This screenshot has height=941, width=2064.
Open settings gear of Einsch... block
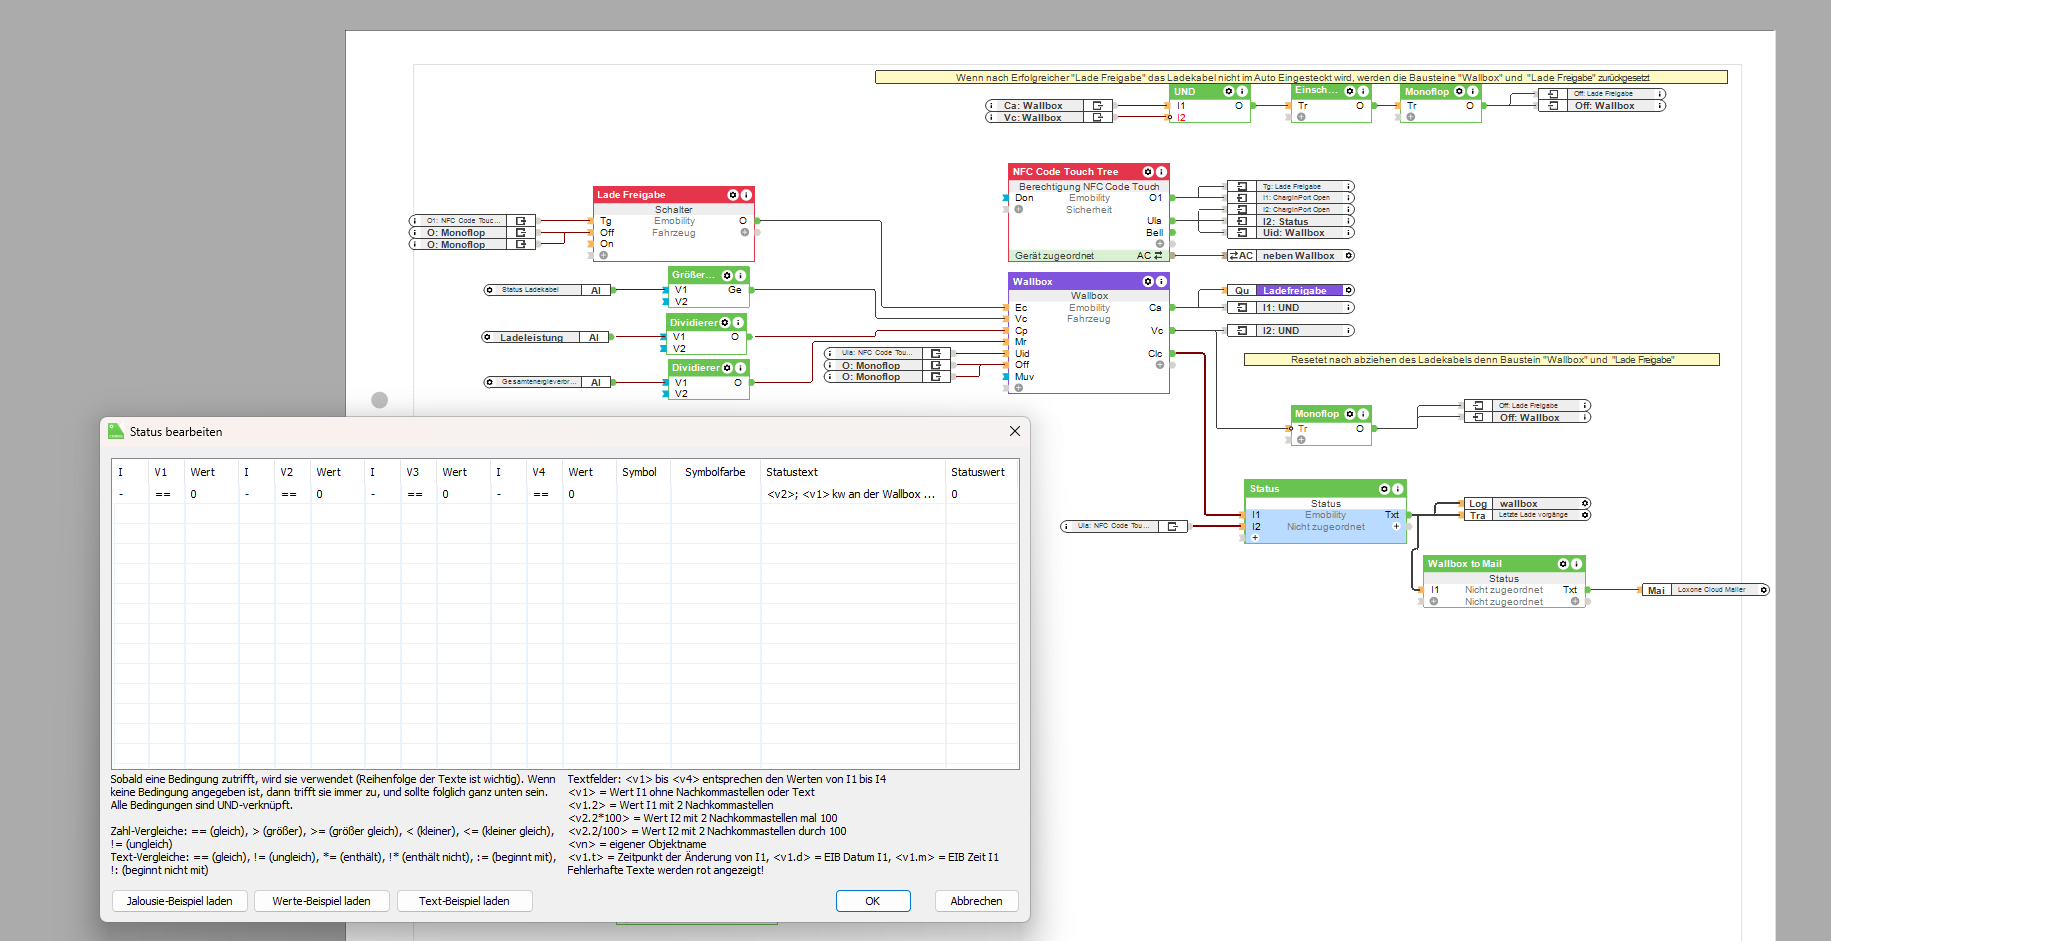[1350, 91]
